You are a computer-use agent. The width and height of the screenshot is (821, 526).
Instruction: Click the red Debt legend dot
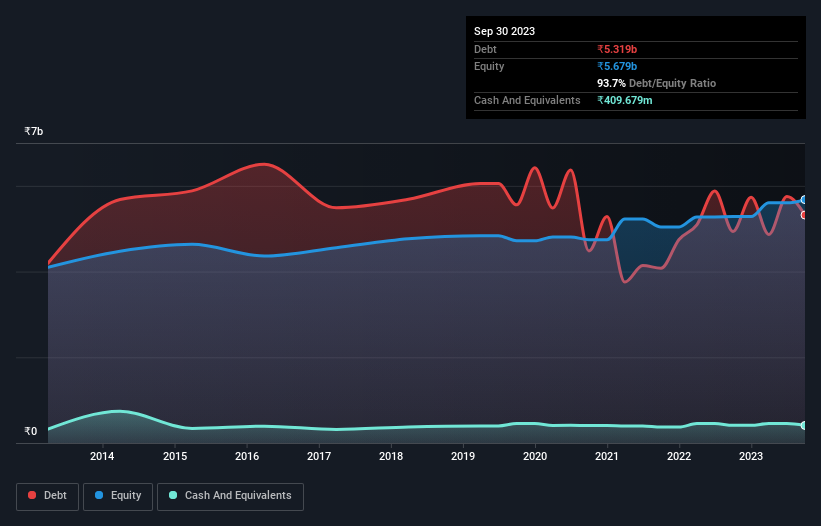32,495
